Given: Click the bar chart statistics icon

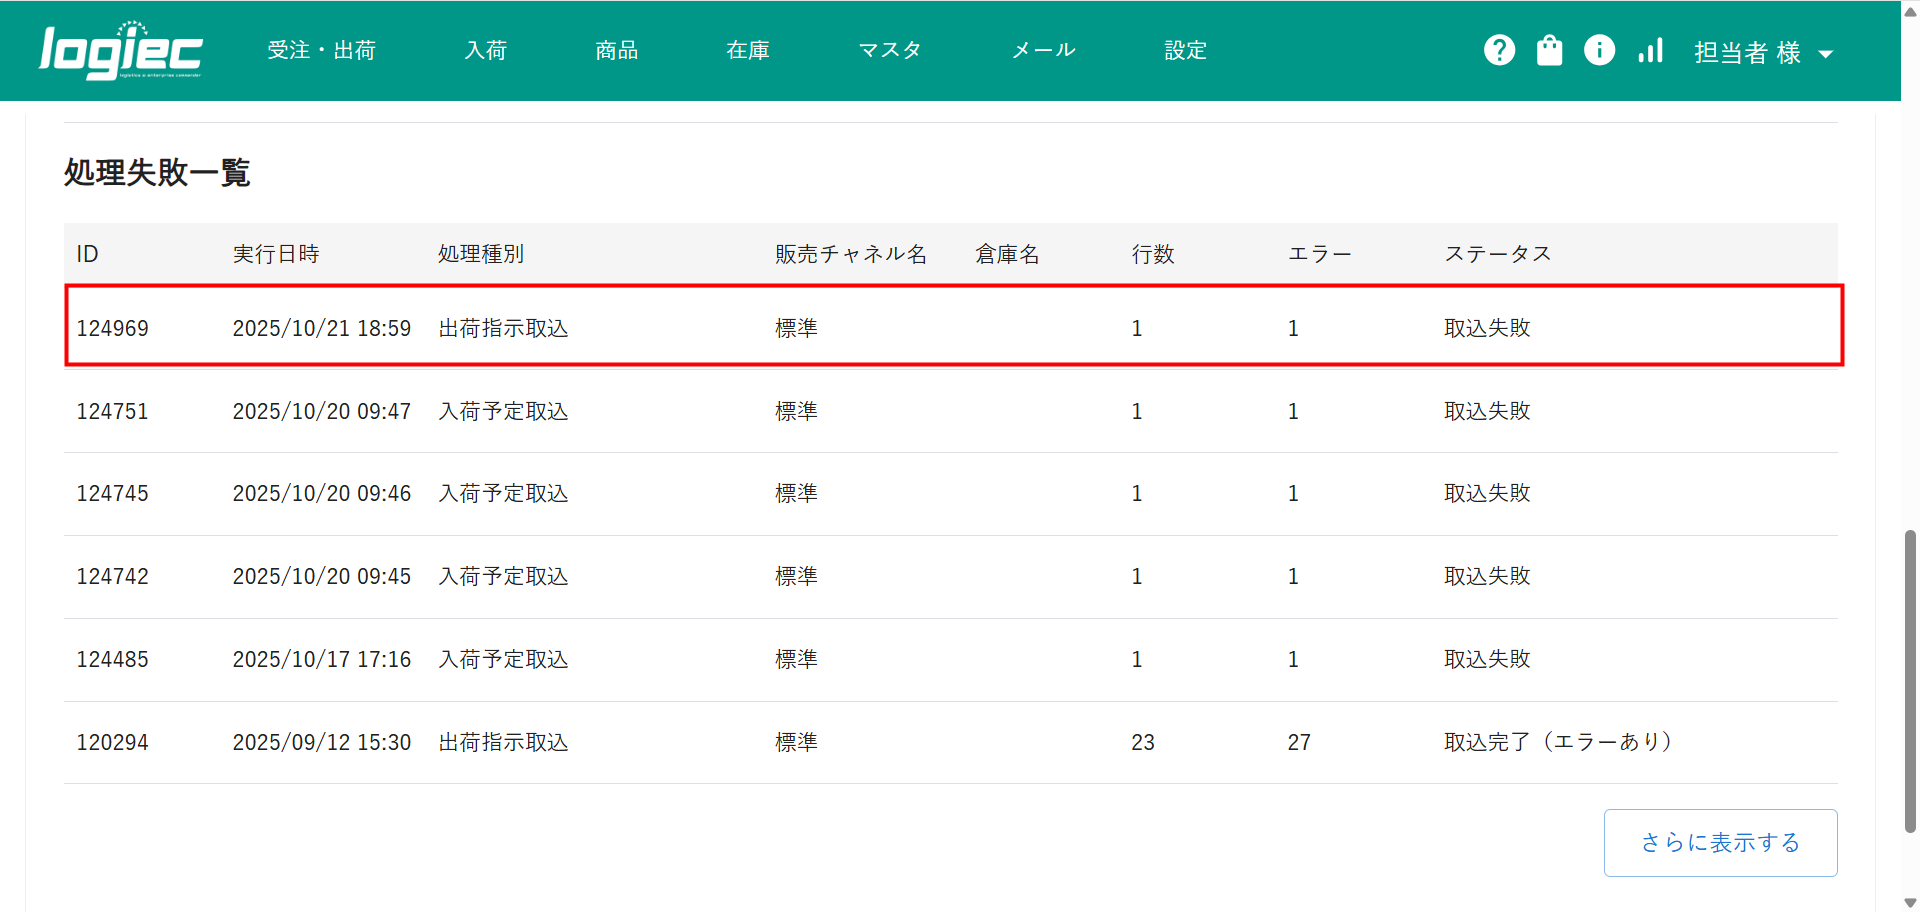Looking at the screenshot, I should (1650, 50).
